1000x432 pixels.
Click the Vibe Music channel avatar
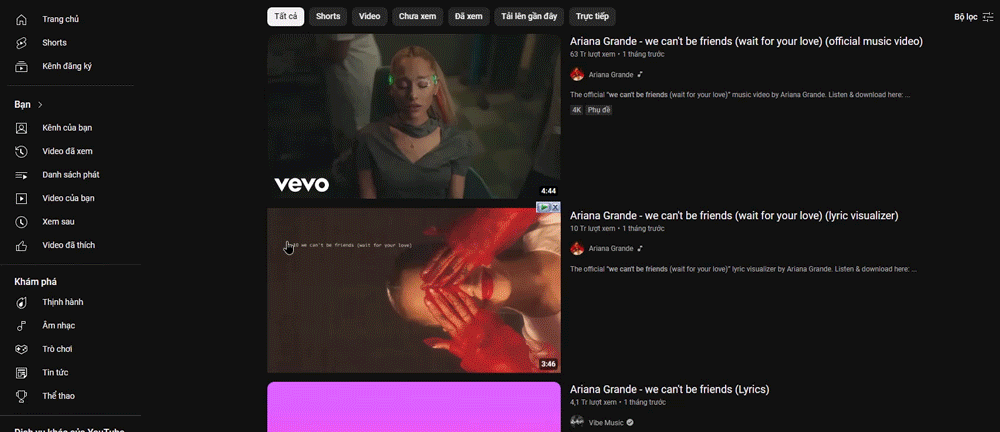click(x=577, y=422)
